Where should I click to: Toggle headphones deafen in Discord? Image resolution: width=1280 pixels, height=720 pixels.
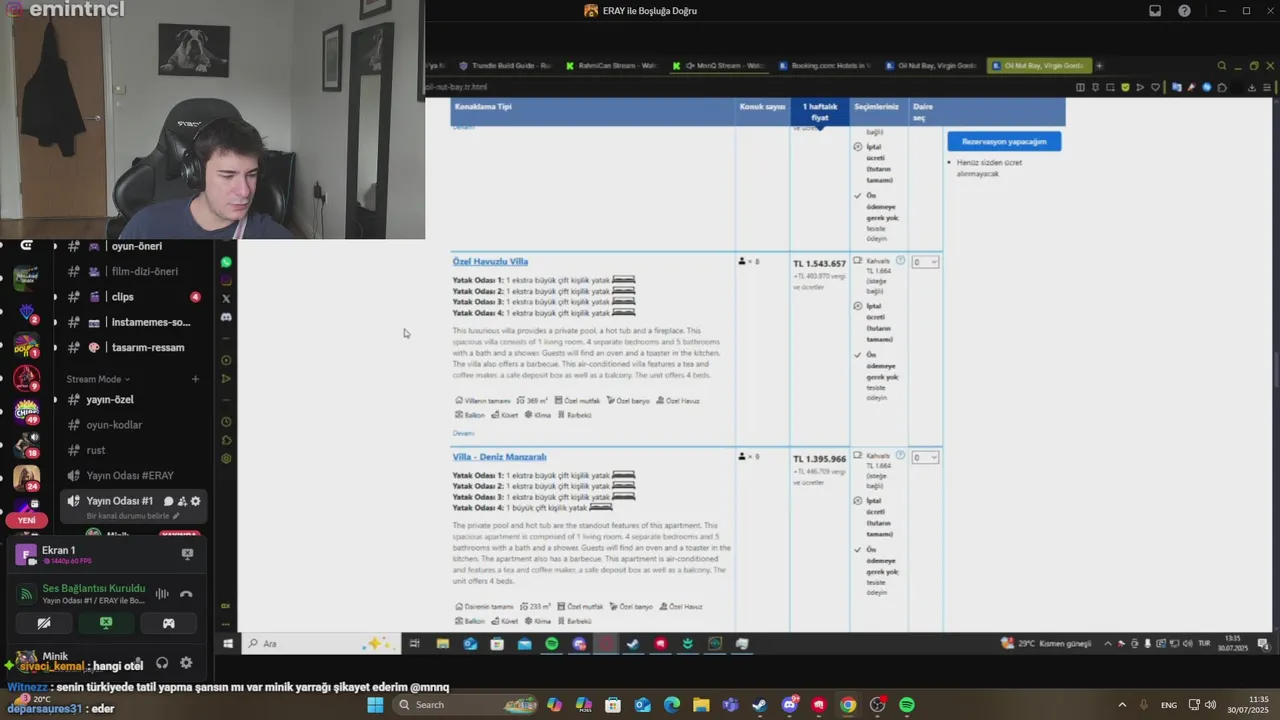tap(162, 662)
